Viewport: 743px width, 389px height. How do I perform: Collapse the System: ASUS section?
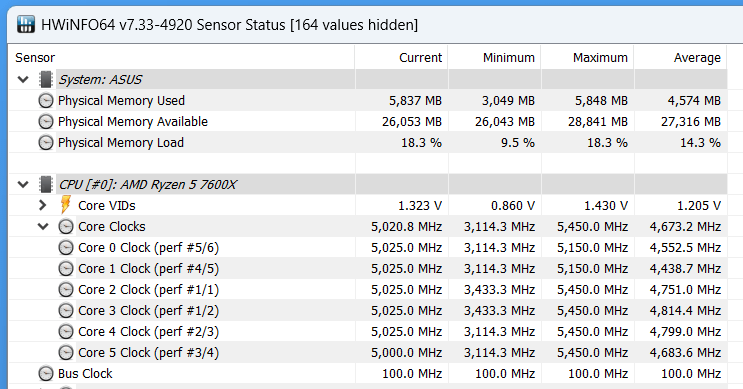click(x=23, y=80)
